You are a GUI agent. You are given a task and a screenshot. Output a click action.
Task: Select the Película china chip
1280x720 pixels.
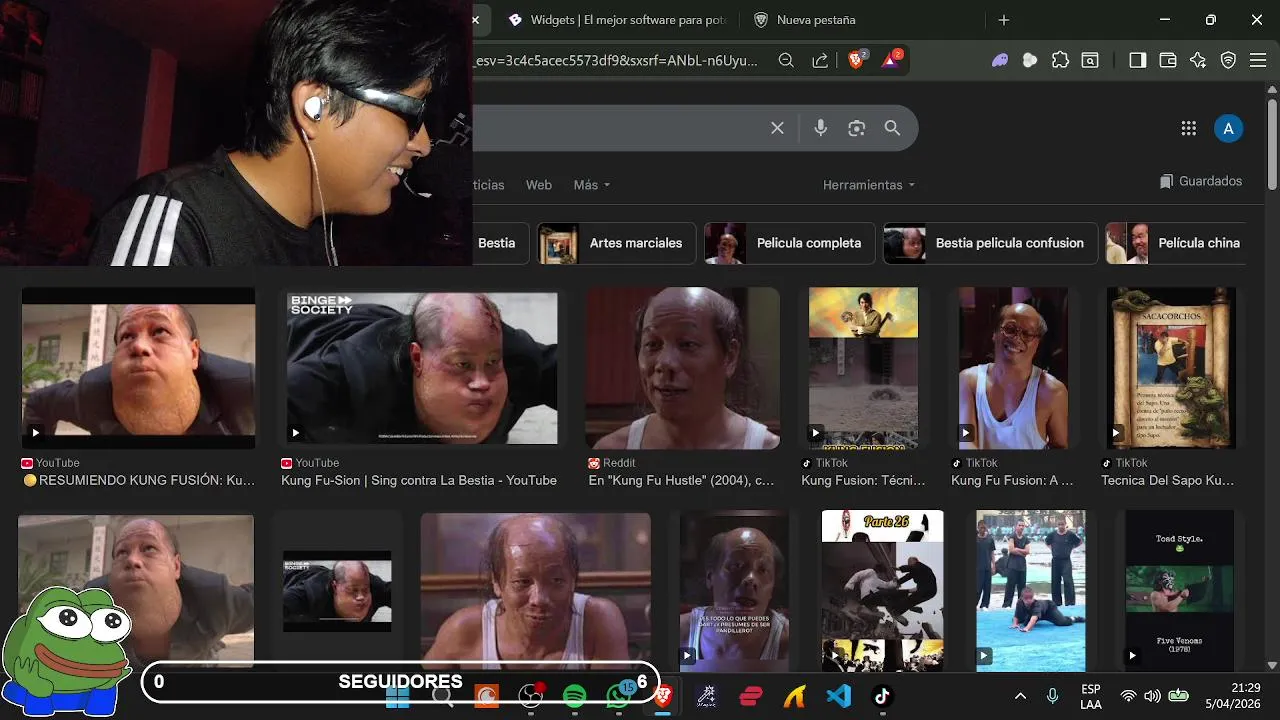pos(1176,243)
